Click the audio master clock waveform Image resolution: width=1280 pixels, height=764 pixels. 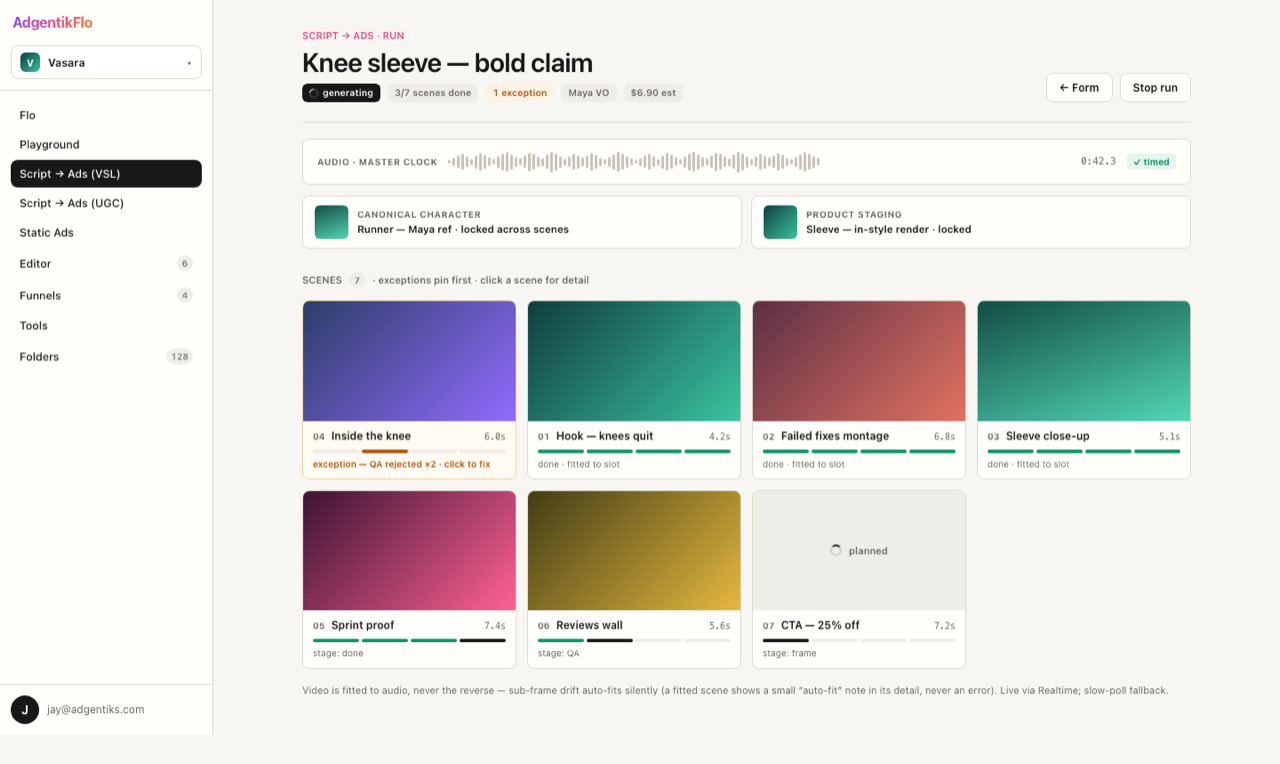pos(634,161)
